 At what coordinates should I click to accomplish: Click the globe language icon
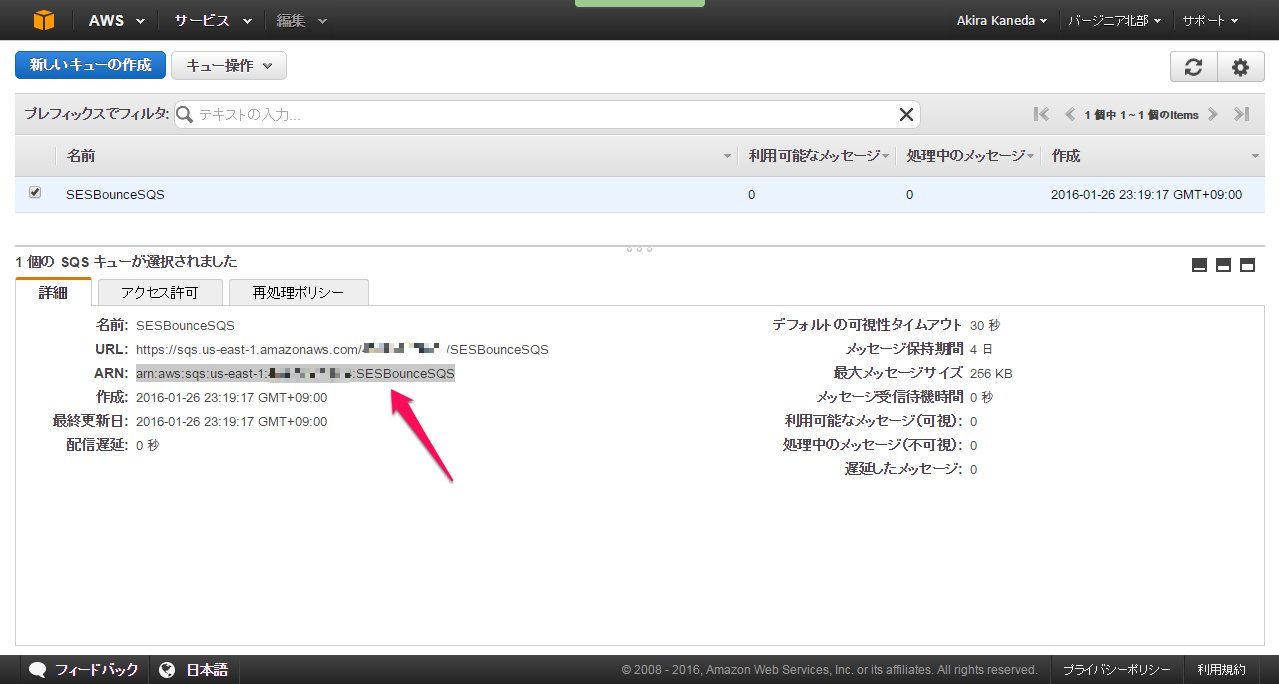167,670
